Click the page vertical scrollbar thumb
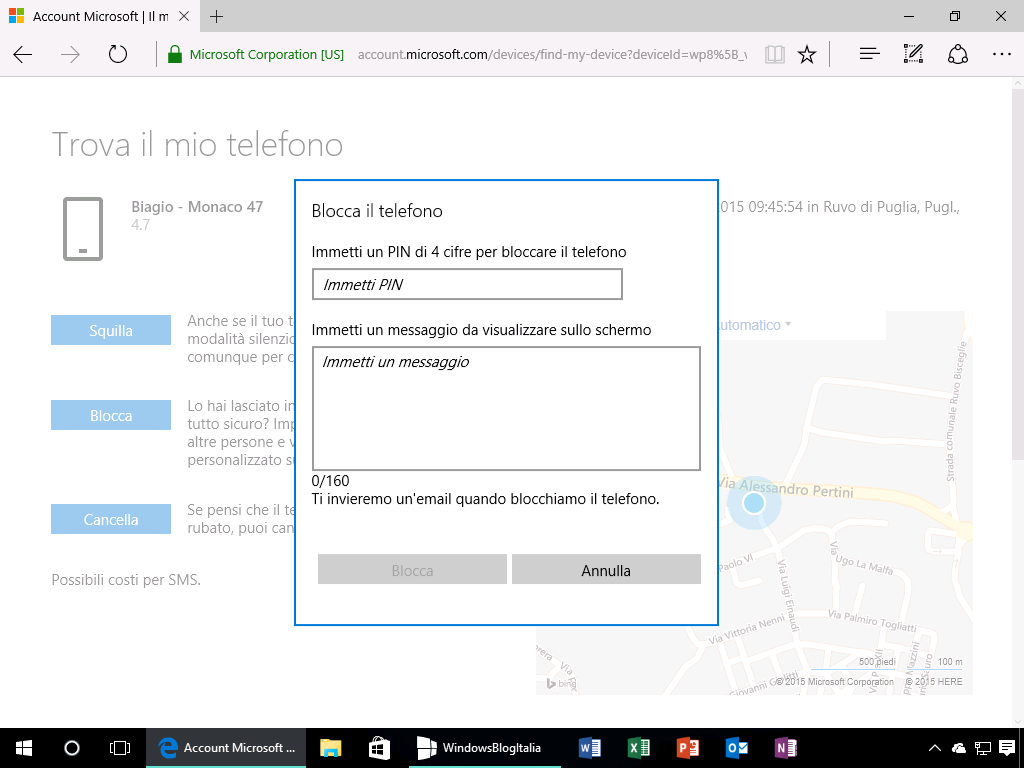 click(x=1017, y=274)
